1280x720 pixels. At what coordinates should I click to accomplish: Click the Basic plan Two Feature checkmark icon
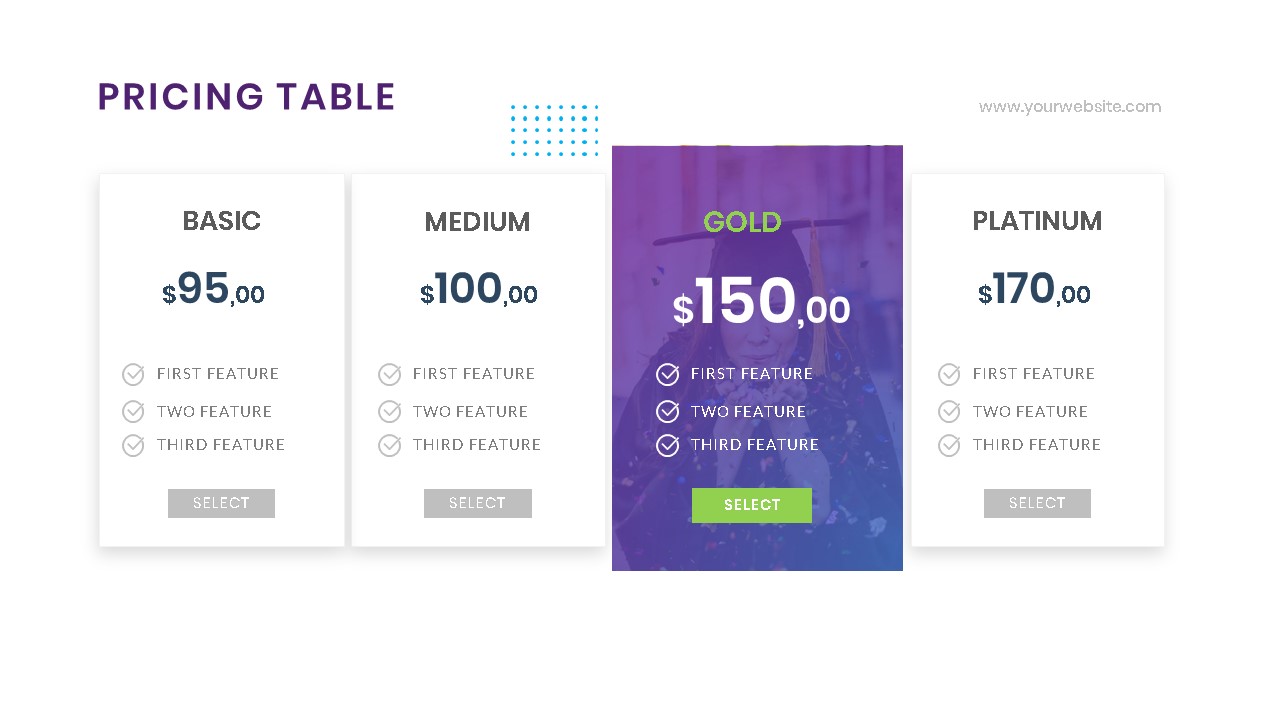(x=133, y=411)
